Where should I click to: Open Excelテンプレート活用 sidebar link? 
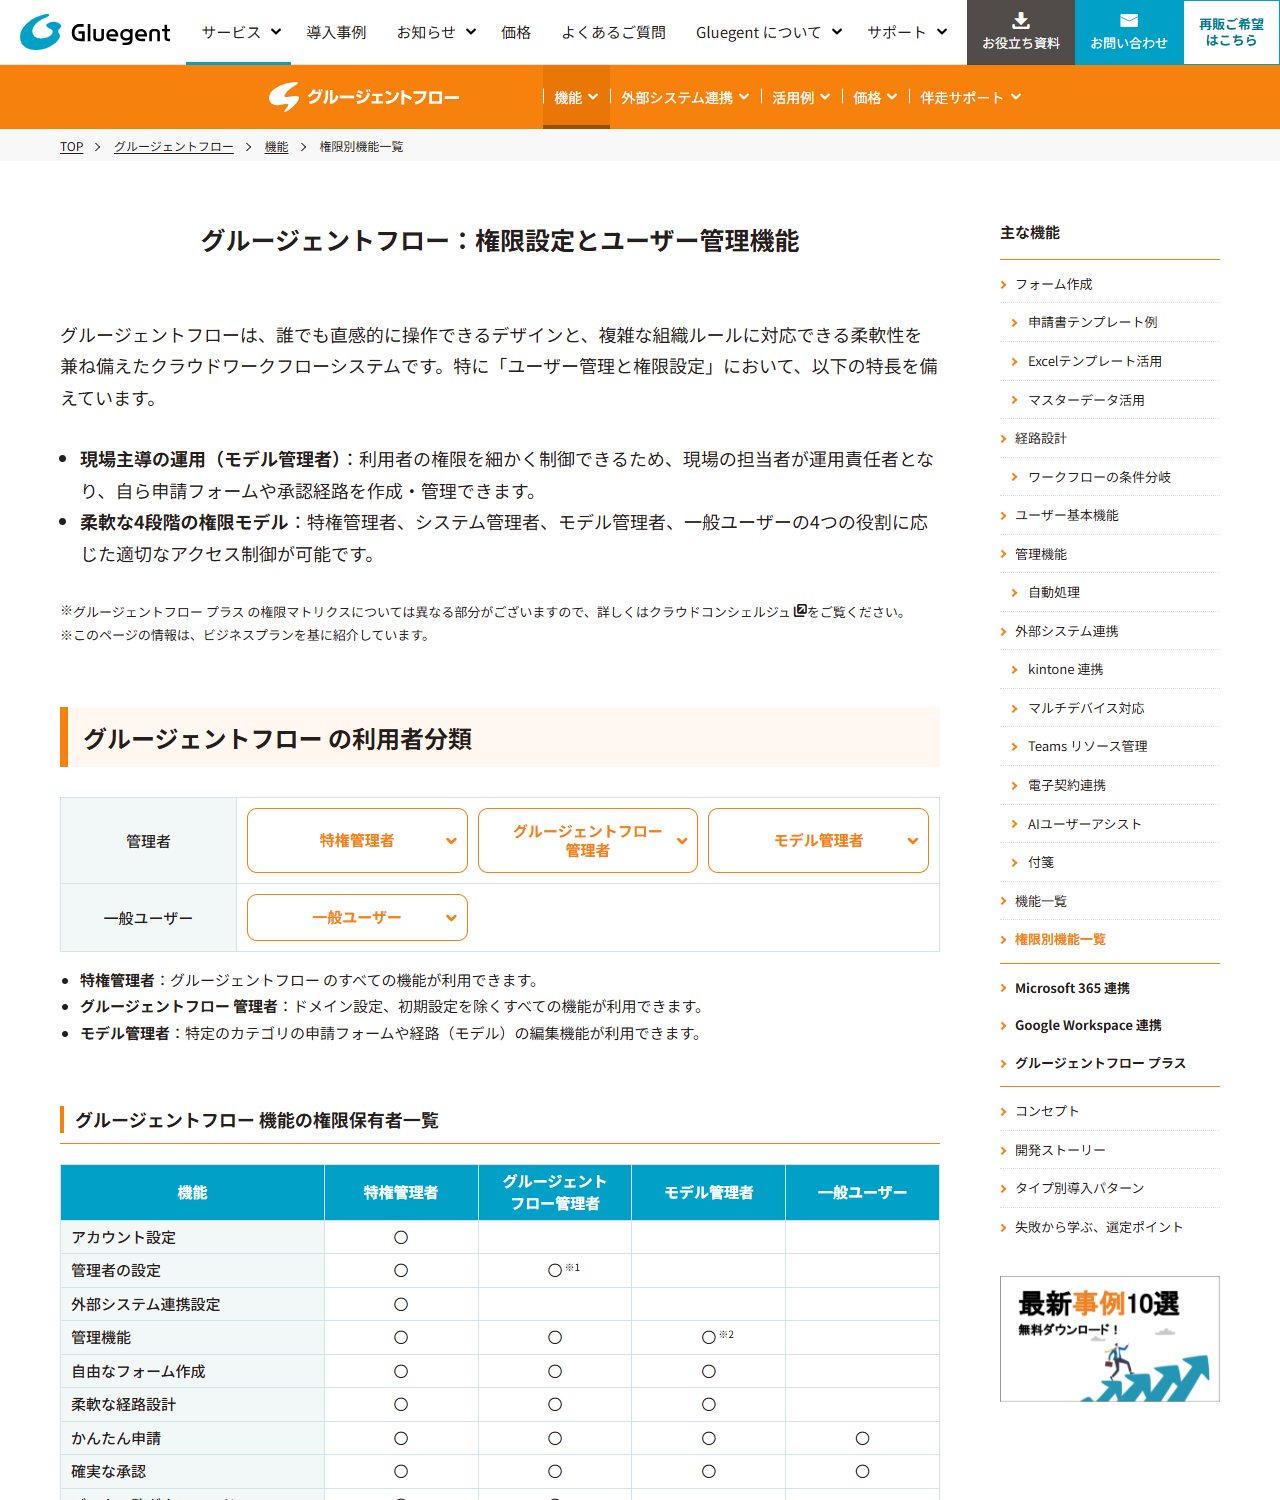pos(1095,361)
